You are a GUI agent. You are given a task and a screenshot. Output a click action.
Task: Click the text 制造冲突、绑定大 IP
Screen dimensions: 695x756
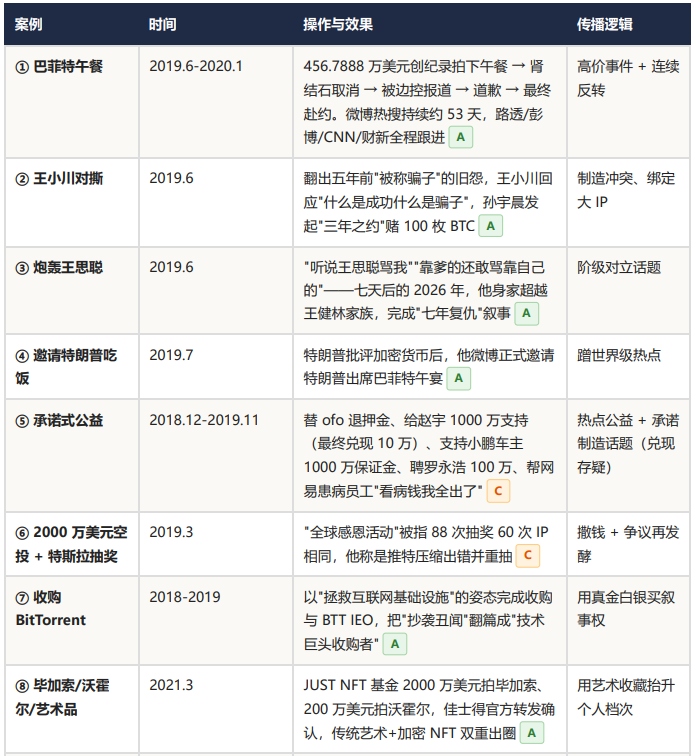click(626, 190)
